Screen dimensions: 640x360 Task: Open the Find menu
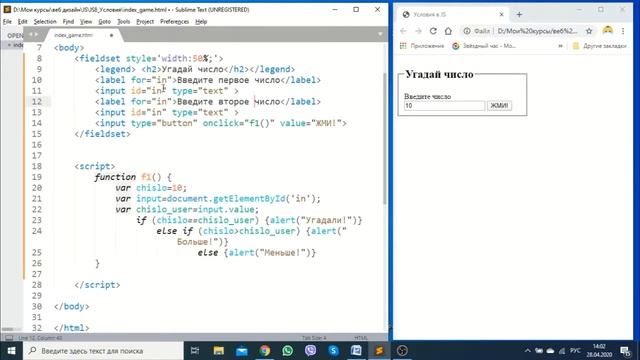point(68,22)
